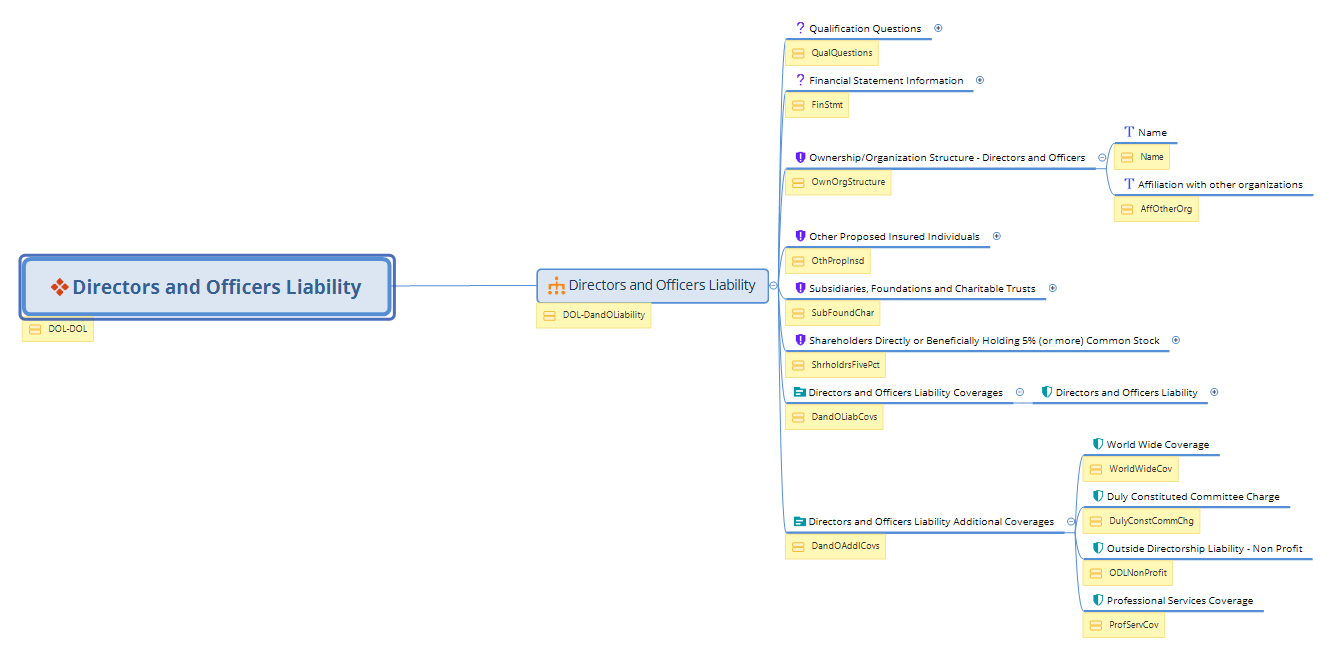
Task: Select the Outside Directorship Liability - Non Profit topic
Action: pos(1204,549)
